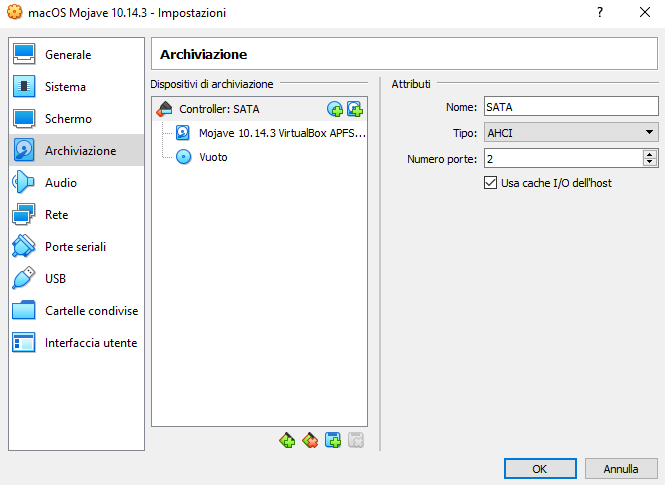Add a new storage controller
Image resolution: width=665 pixels, height=485 pixels.
(x=288, y=440)
